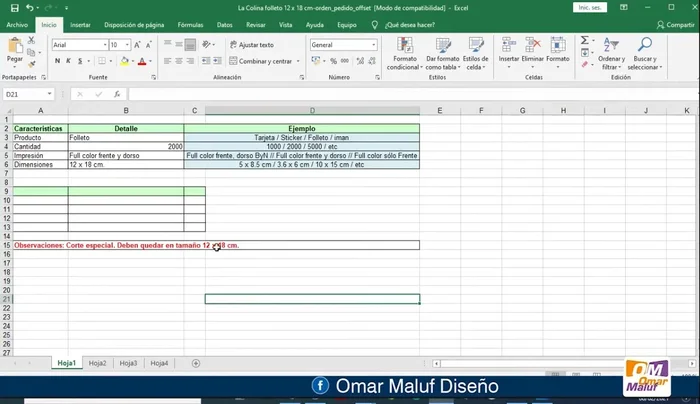Click the Name Box showing D21
Screen dimensions: 700x404
pos(28,94)
